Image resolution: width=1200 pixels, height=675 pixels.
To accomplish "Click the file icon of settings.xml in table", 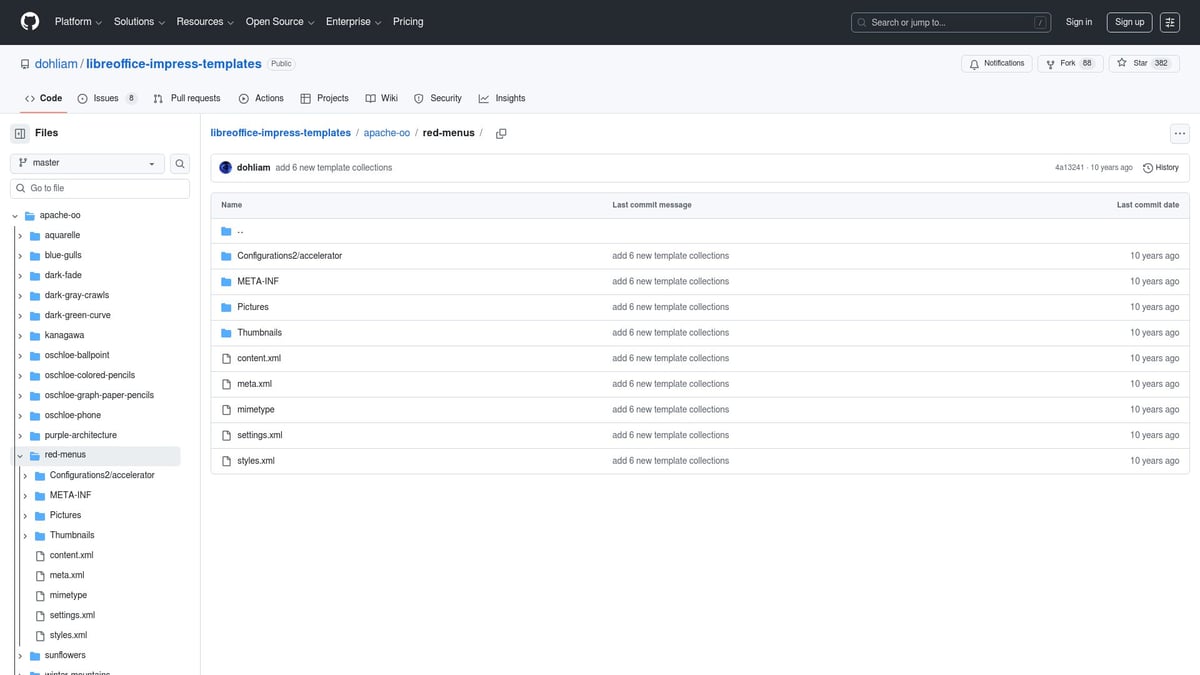I will (x=226, y=435).
